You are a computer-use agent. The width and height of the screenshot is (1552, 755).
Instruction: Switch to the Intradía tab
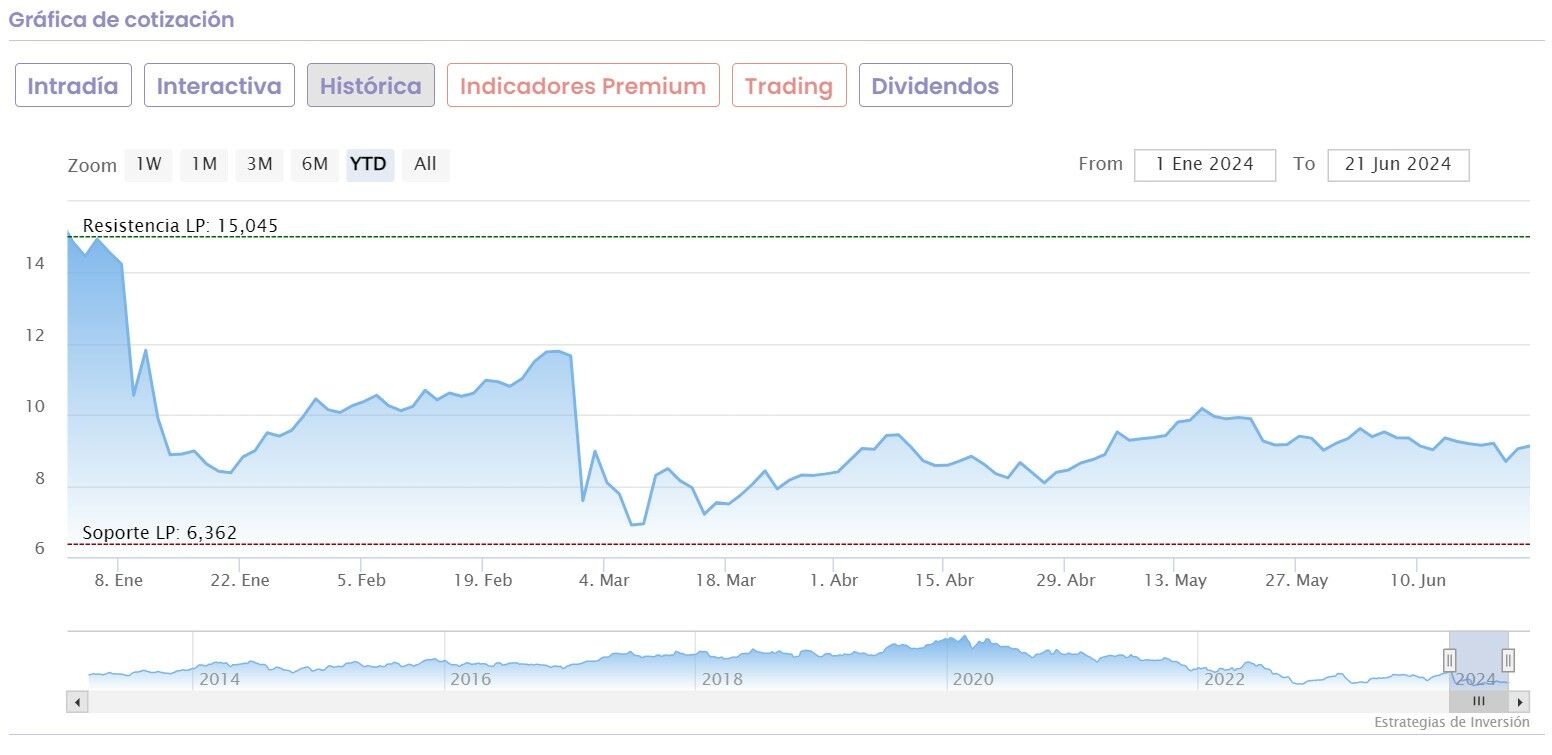tap(73, 86)
